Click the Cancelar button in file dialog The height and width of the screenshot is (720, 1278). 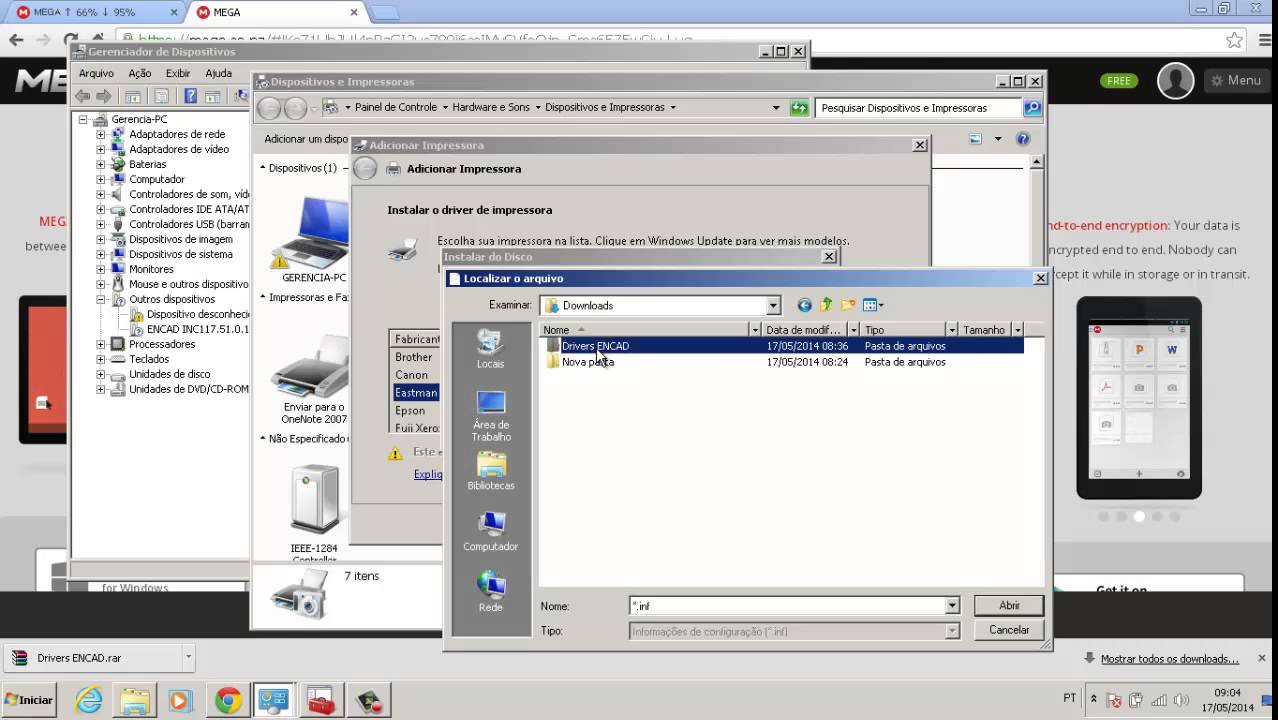pyautogui.click(x=1009, y=630)
